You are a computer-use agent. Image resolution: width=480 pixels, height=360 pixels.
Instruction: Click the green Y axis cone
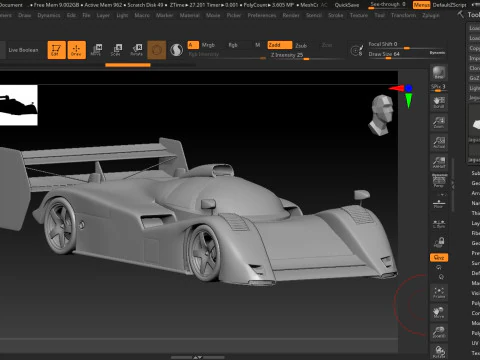click(409, 100)
